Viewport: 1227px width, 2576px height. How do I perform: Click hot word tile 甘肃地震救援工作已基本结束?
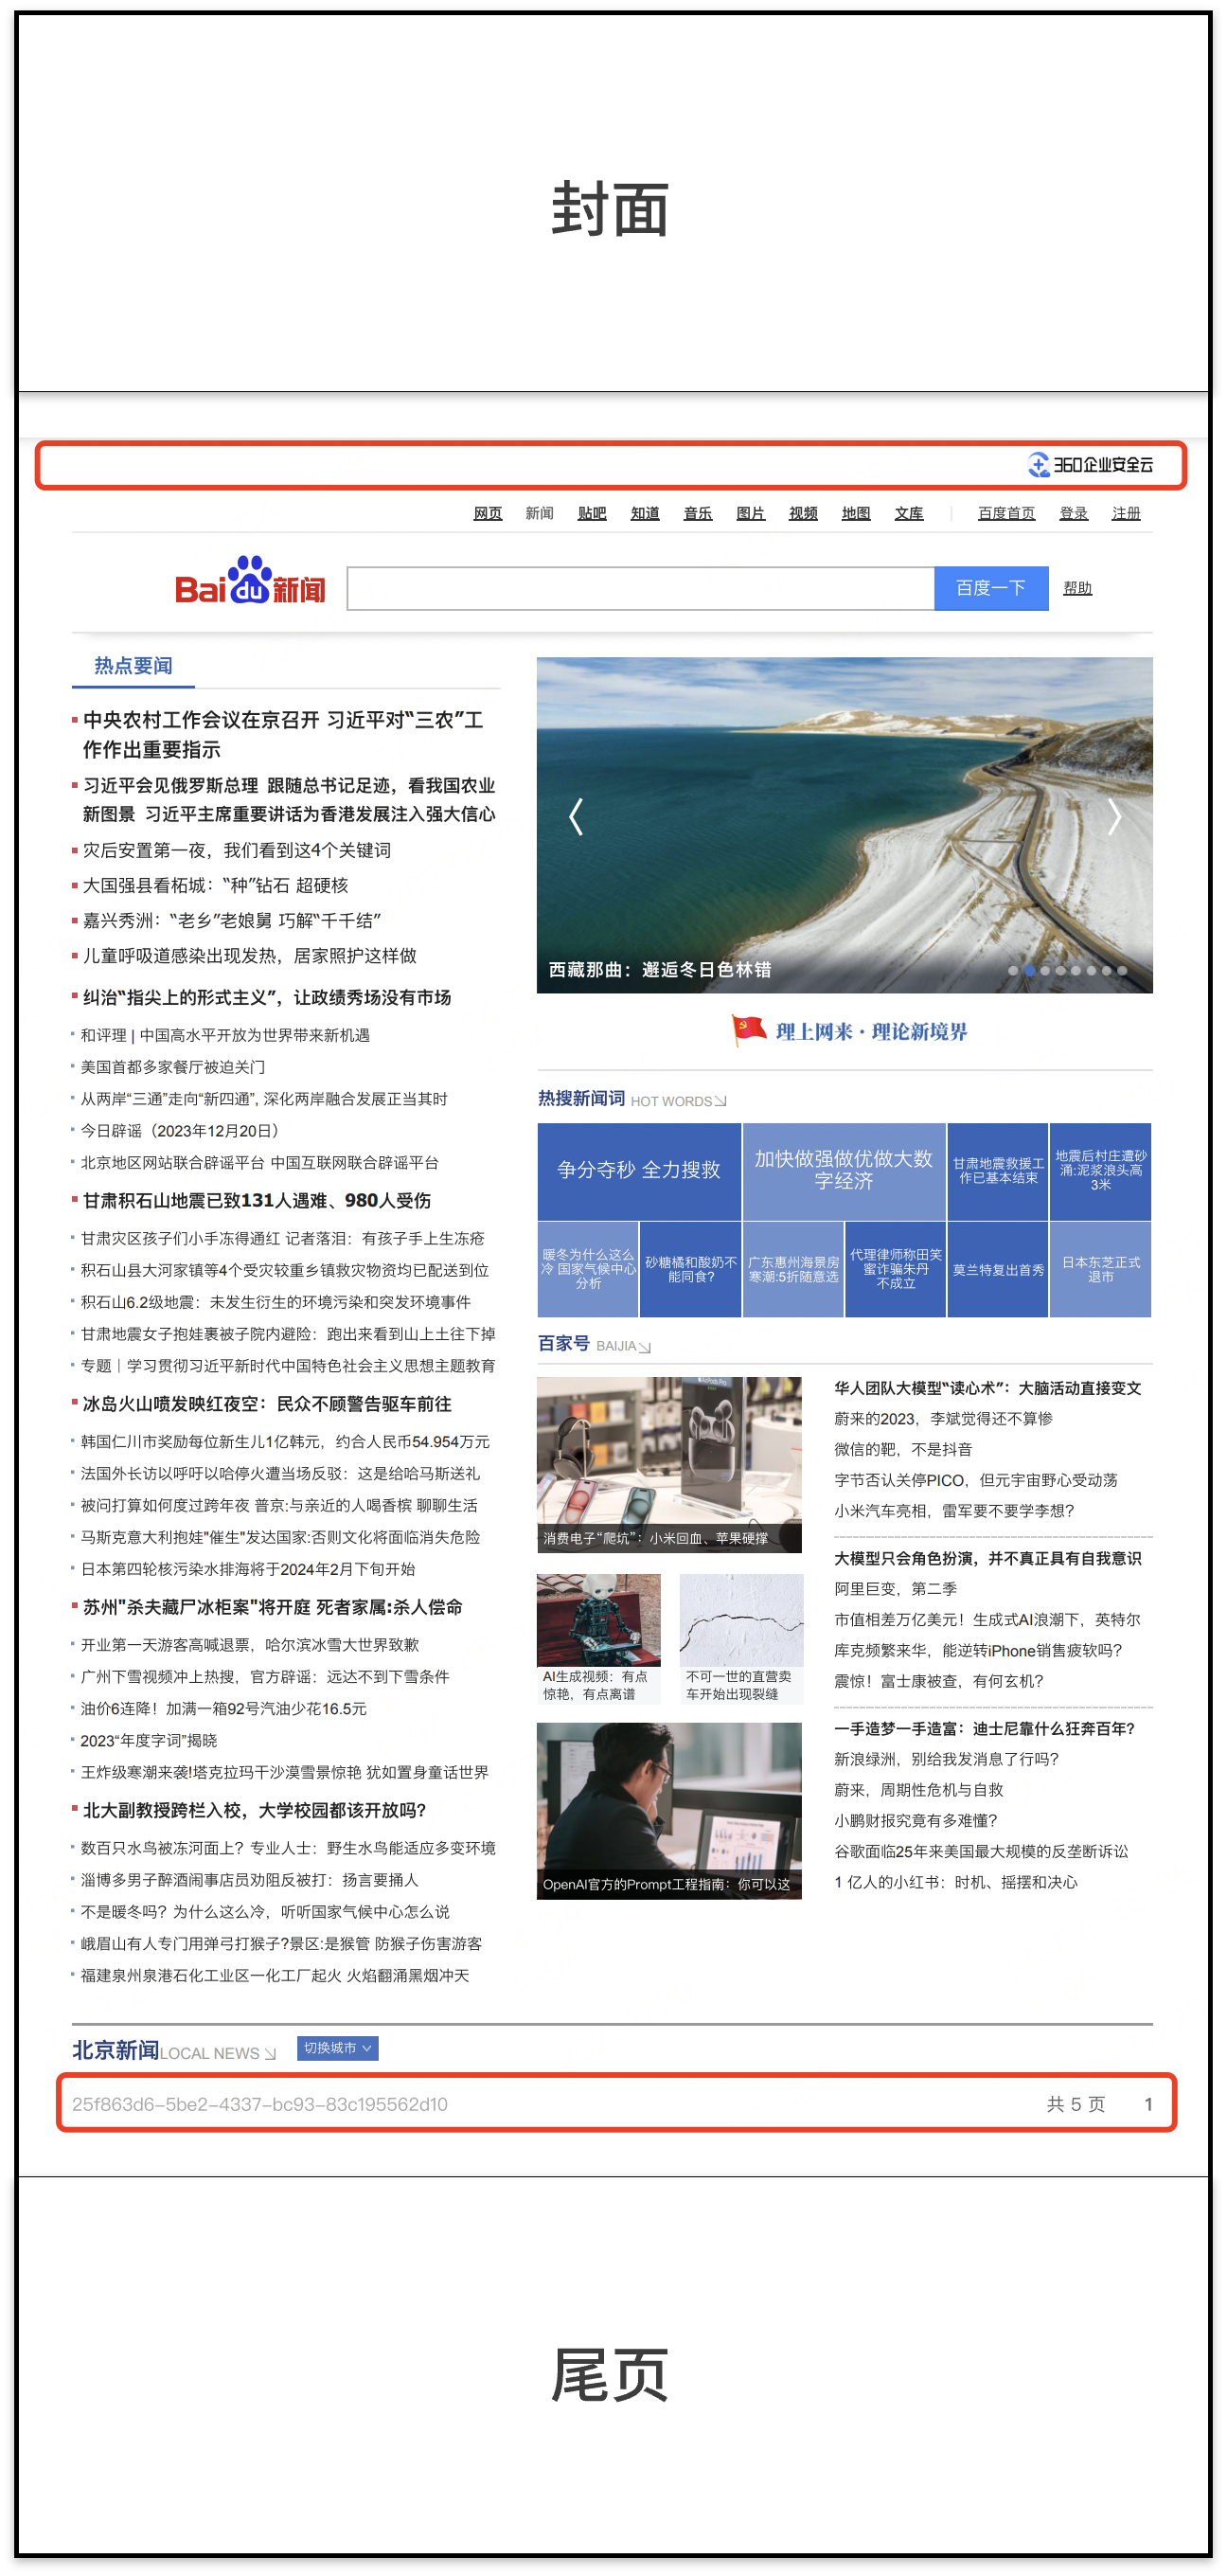coord(998,1170)
